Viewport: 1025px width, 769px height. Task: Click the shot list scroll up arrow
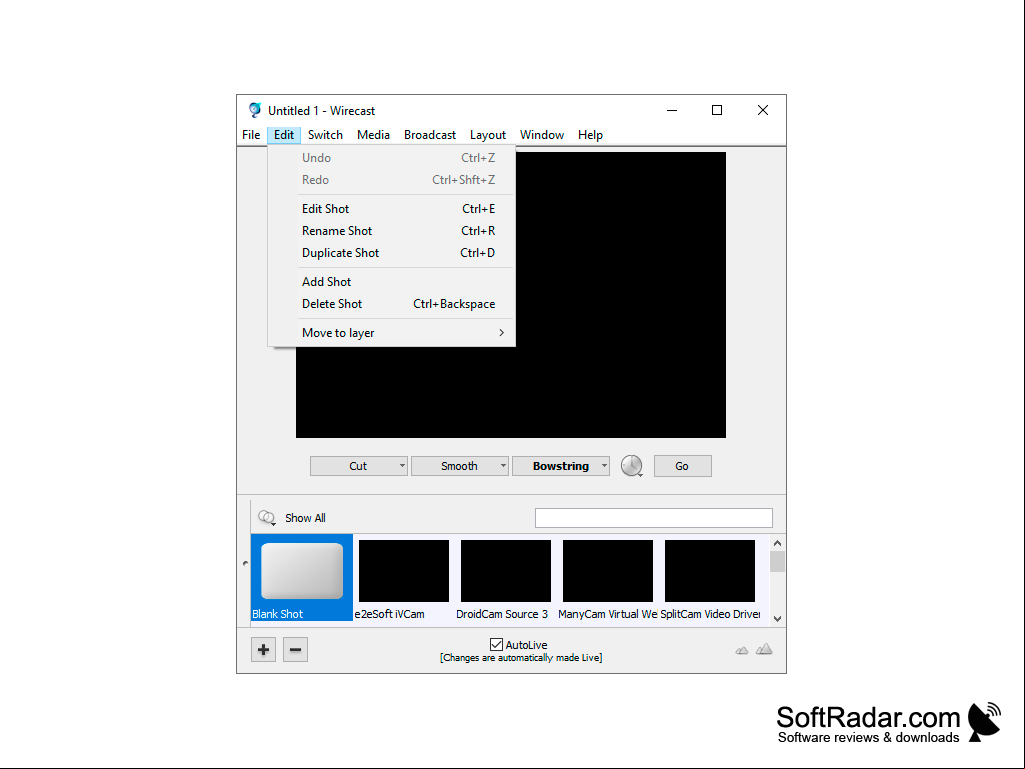click(777, 543)
